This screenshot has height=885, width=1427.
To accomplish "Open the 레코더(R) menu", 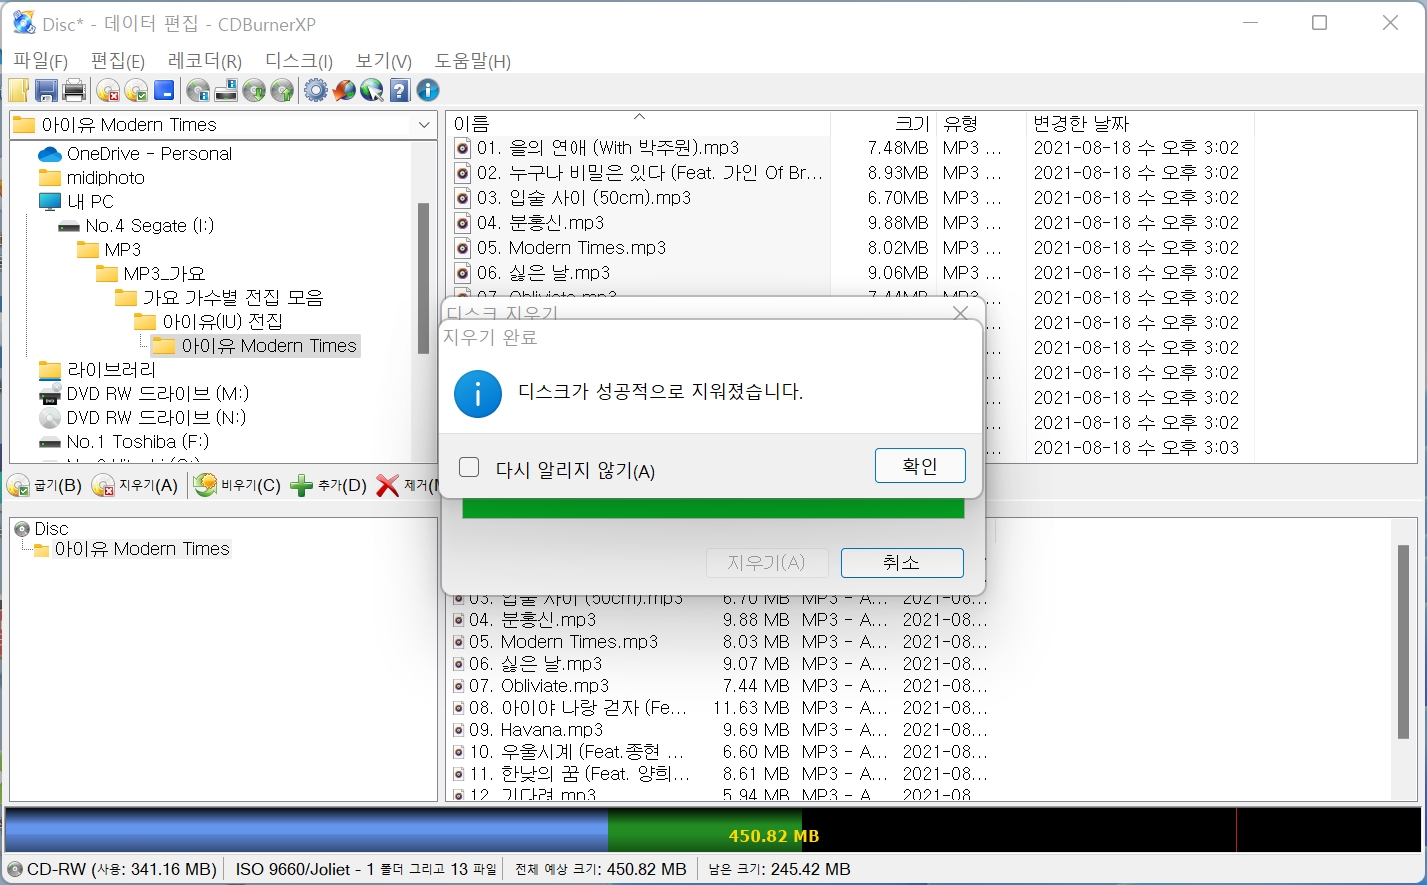I will pyautogui.click(x=205, y=61).
